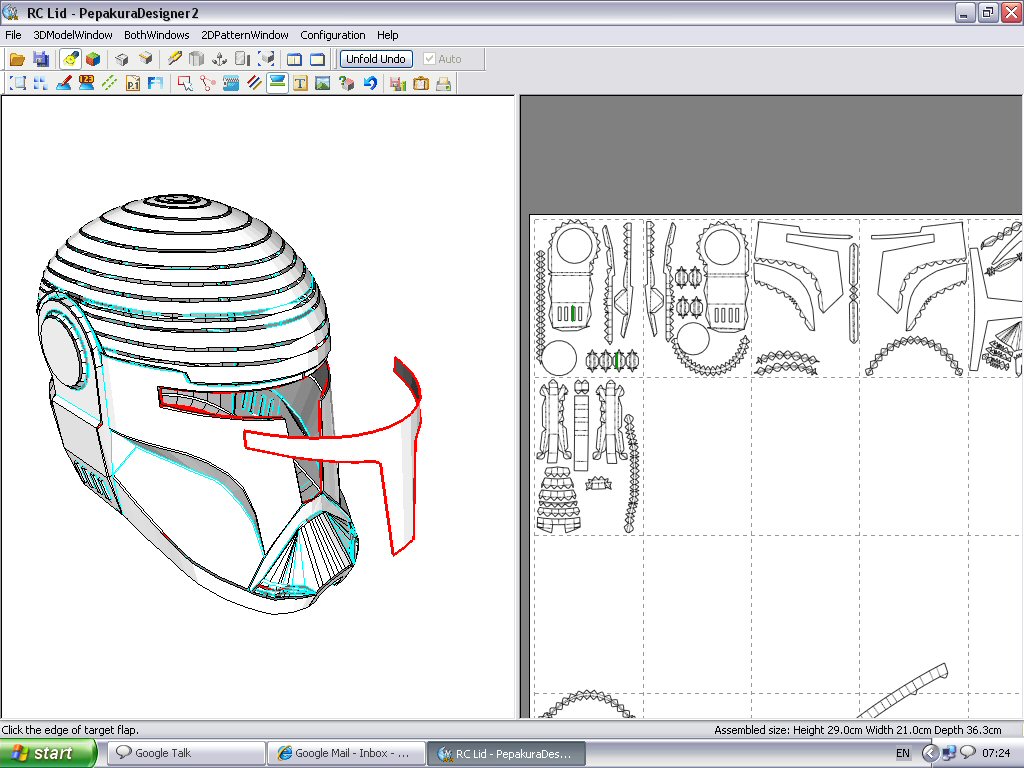1024x768 pixels.
Task: Switch to Google Mail Inbox taskbar window
Action: click(346, 753)
